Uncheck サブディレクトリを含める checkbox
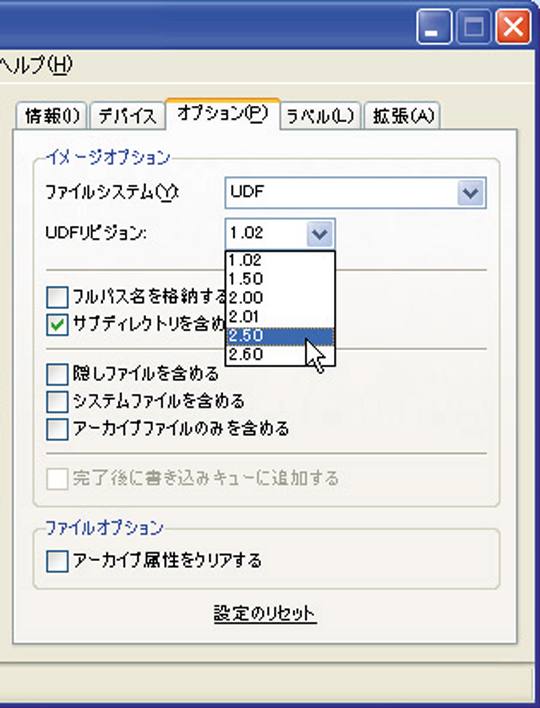Screen dimensions: 540x708 tap(57, 325)
